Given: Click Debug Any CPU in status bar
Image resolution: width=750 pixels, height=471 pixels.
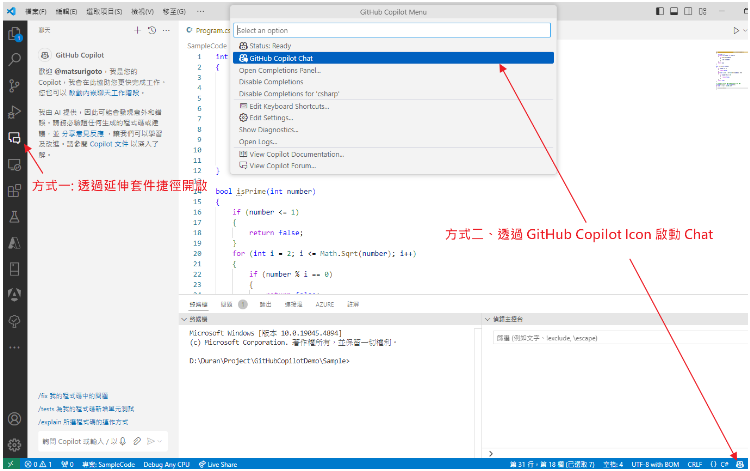Looking at the screenshot, I should pyautogui.click(x=166, y=464).
